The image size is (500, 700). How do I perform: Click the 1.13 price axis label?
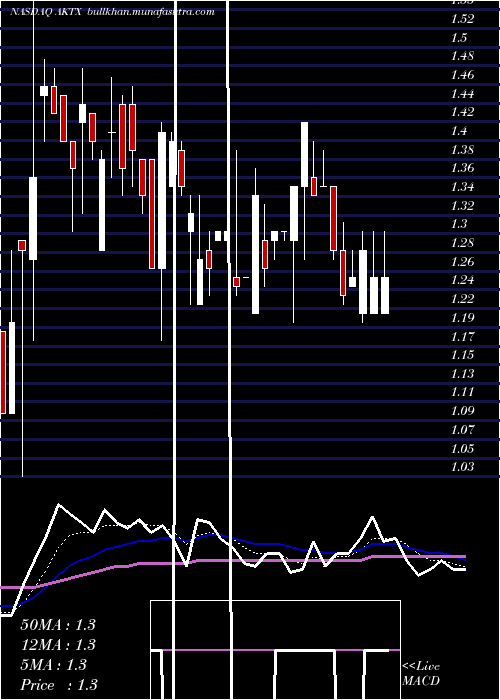point(462,374)
